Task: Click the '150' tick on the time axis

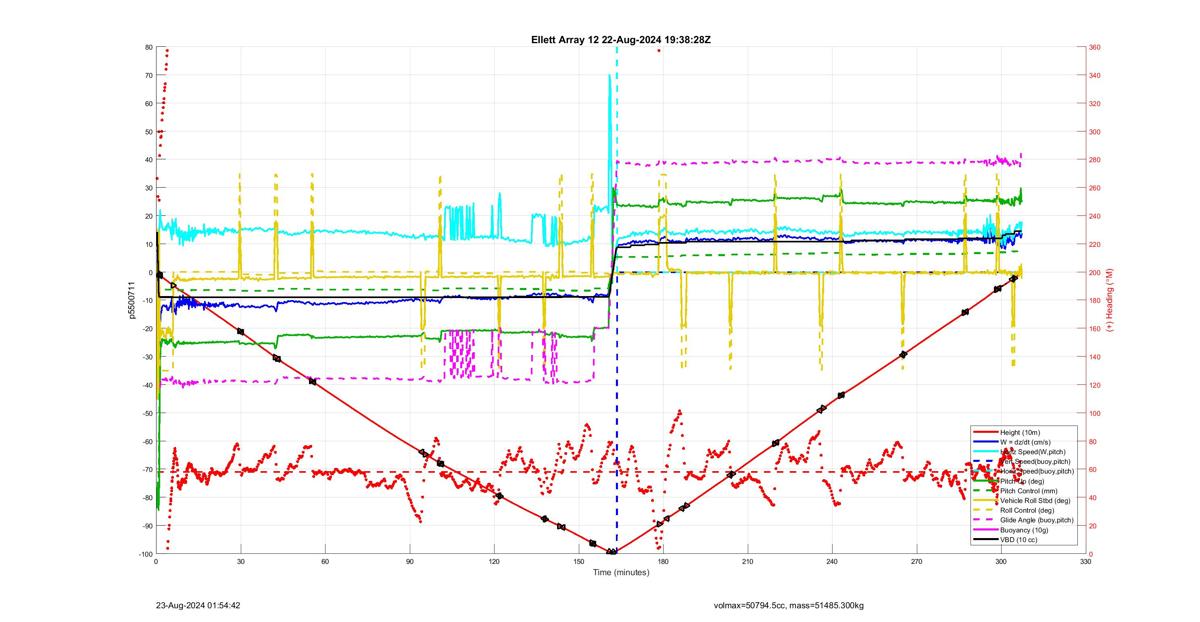Action: point(578,562)
